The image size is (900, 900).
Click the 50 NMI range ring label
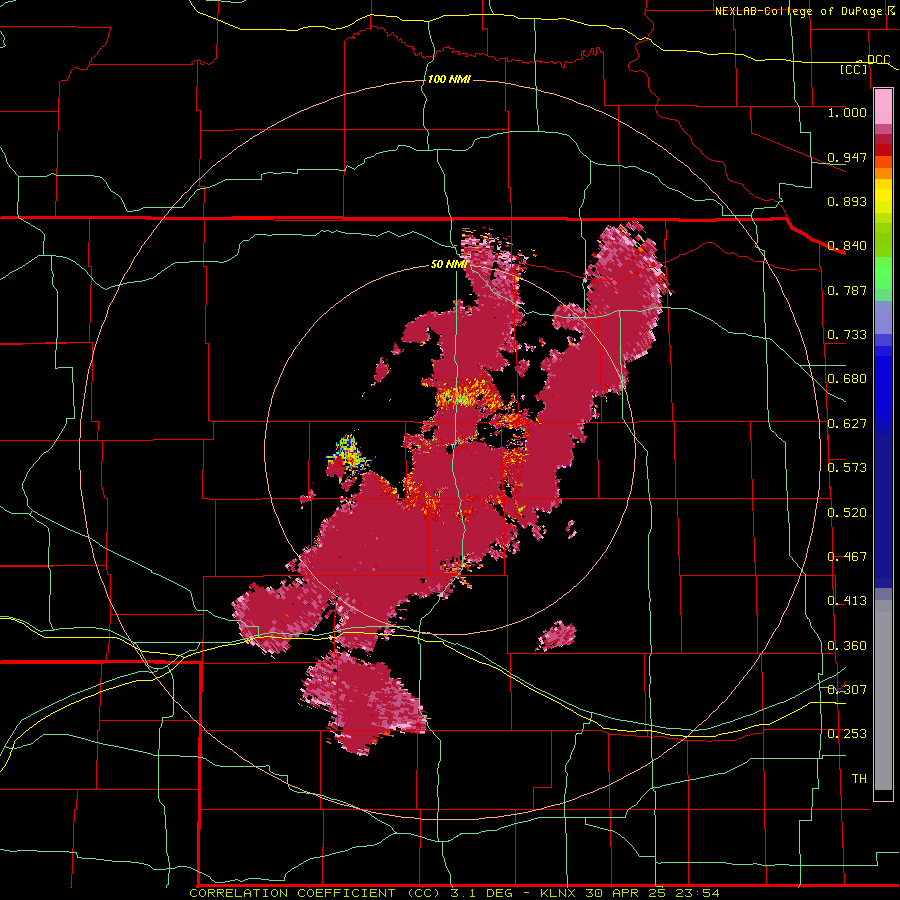pos(449,264)
